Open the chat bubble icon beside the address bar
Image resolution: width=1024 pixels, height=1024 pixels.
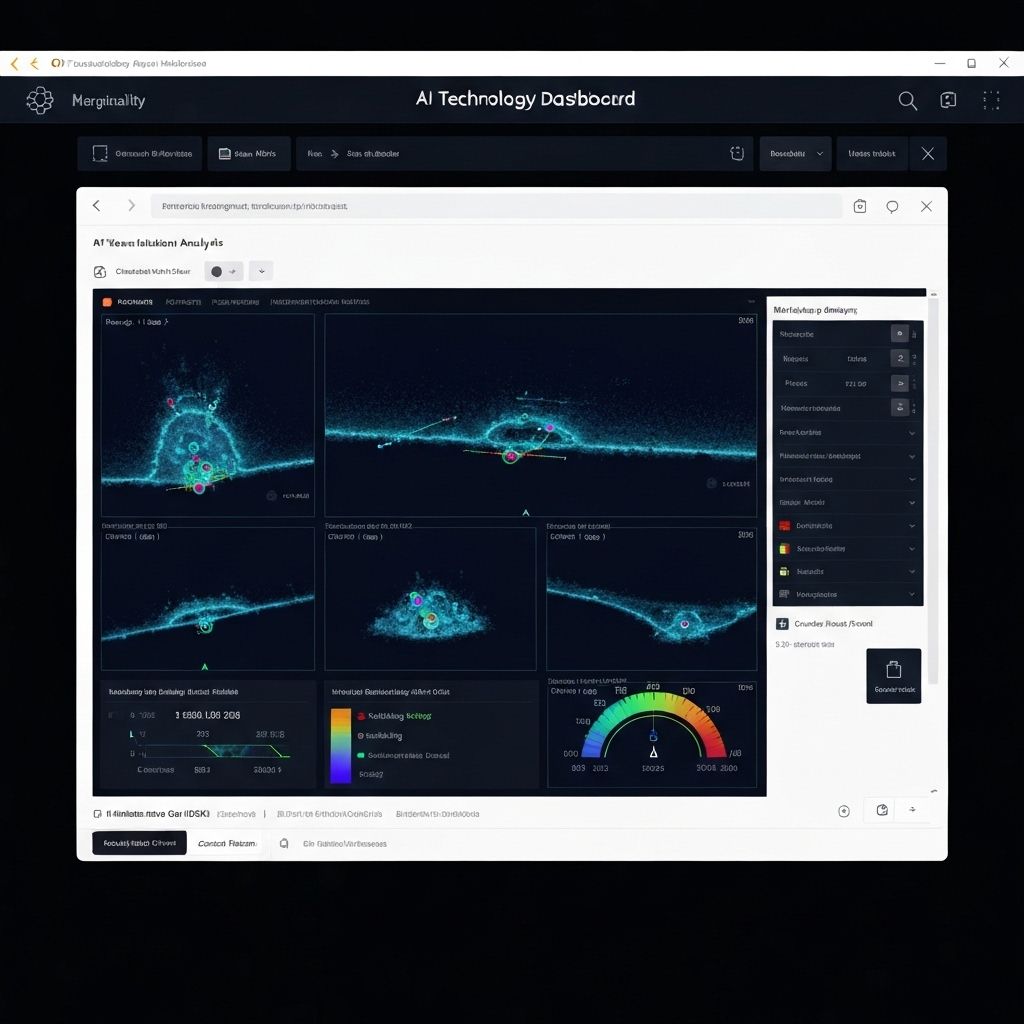892,205
